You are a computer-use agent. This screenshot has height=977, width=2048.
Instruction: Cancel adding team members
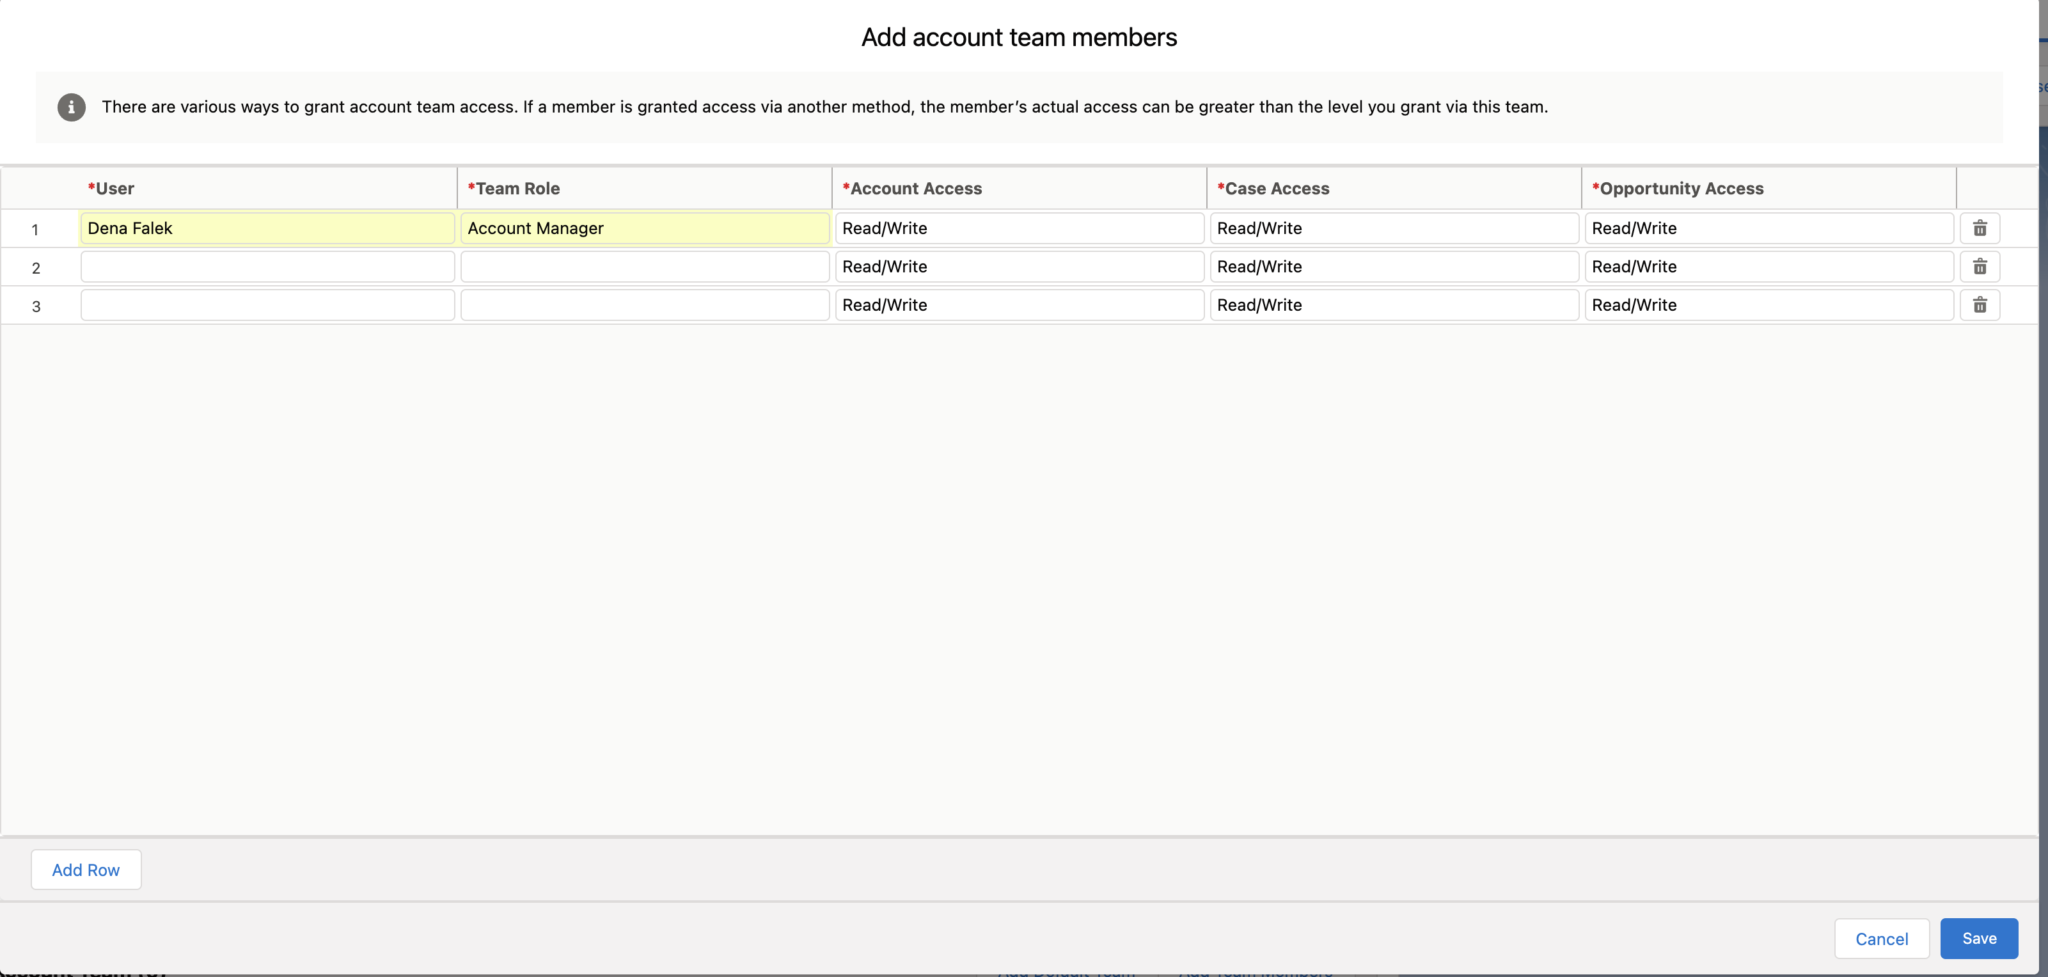coord(1881,939)
